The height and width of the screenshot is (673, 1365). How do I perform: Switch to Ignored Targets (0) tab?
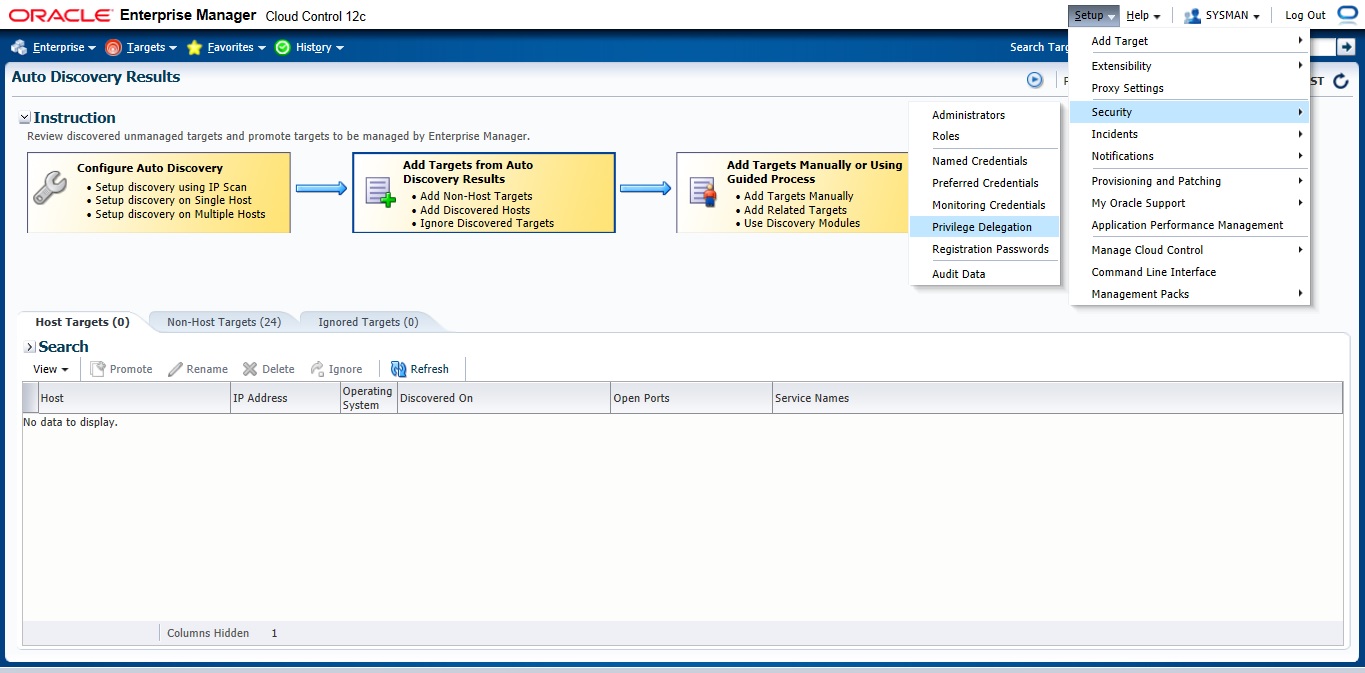pos(367,322)
